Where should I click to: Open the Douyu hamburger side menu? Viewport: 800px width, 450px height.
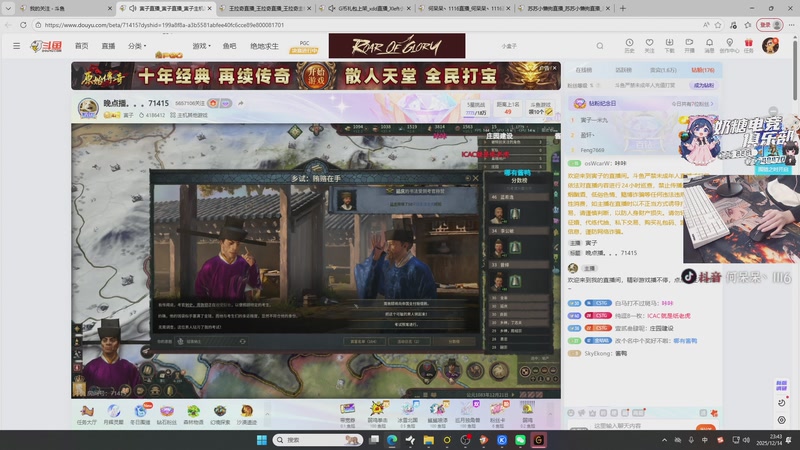pos(16,46)
